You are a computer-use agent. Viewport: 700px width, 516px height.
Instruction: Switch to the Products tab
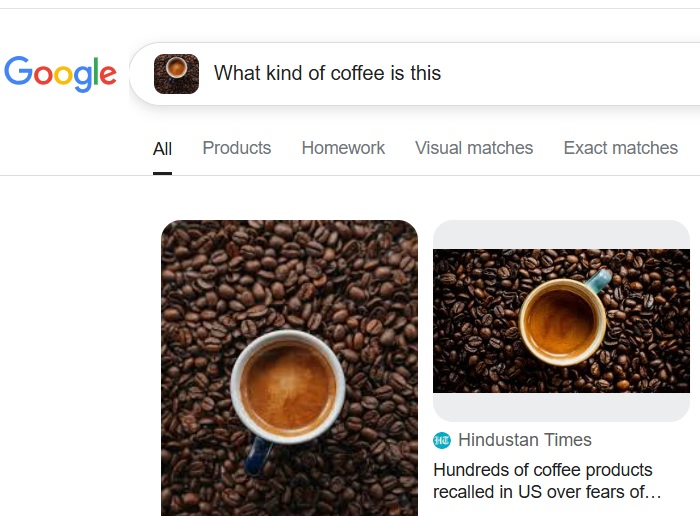[x=236, y=148]
